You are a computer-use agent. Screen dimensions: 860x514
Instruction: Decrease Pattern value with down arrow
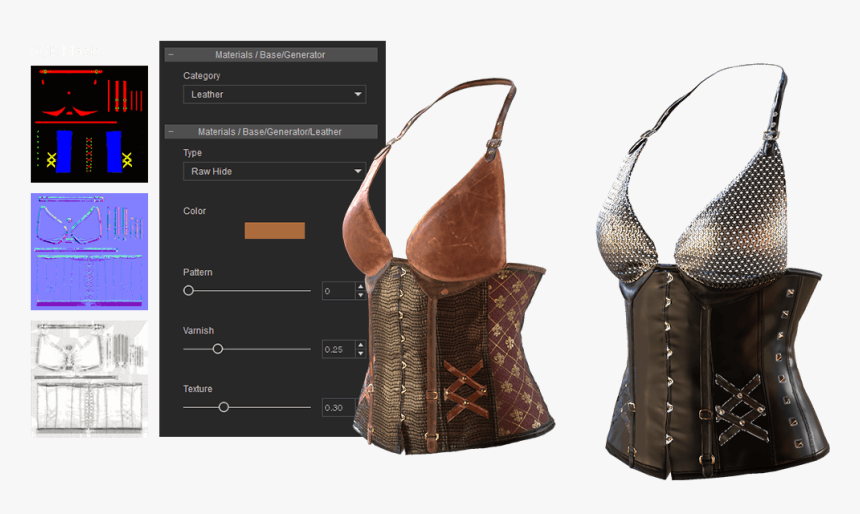click(360, 295)
